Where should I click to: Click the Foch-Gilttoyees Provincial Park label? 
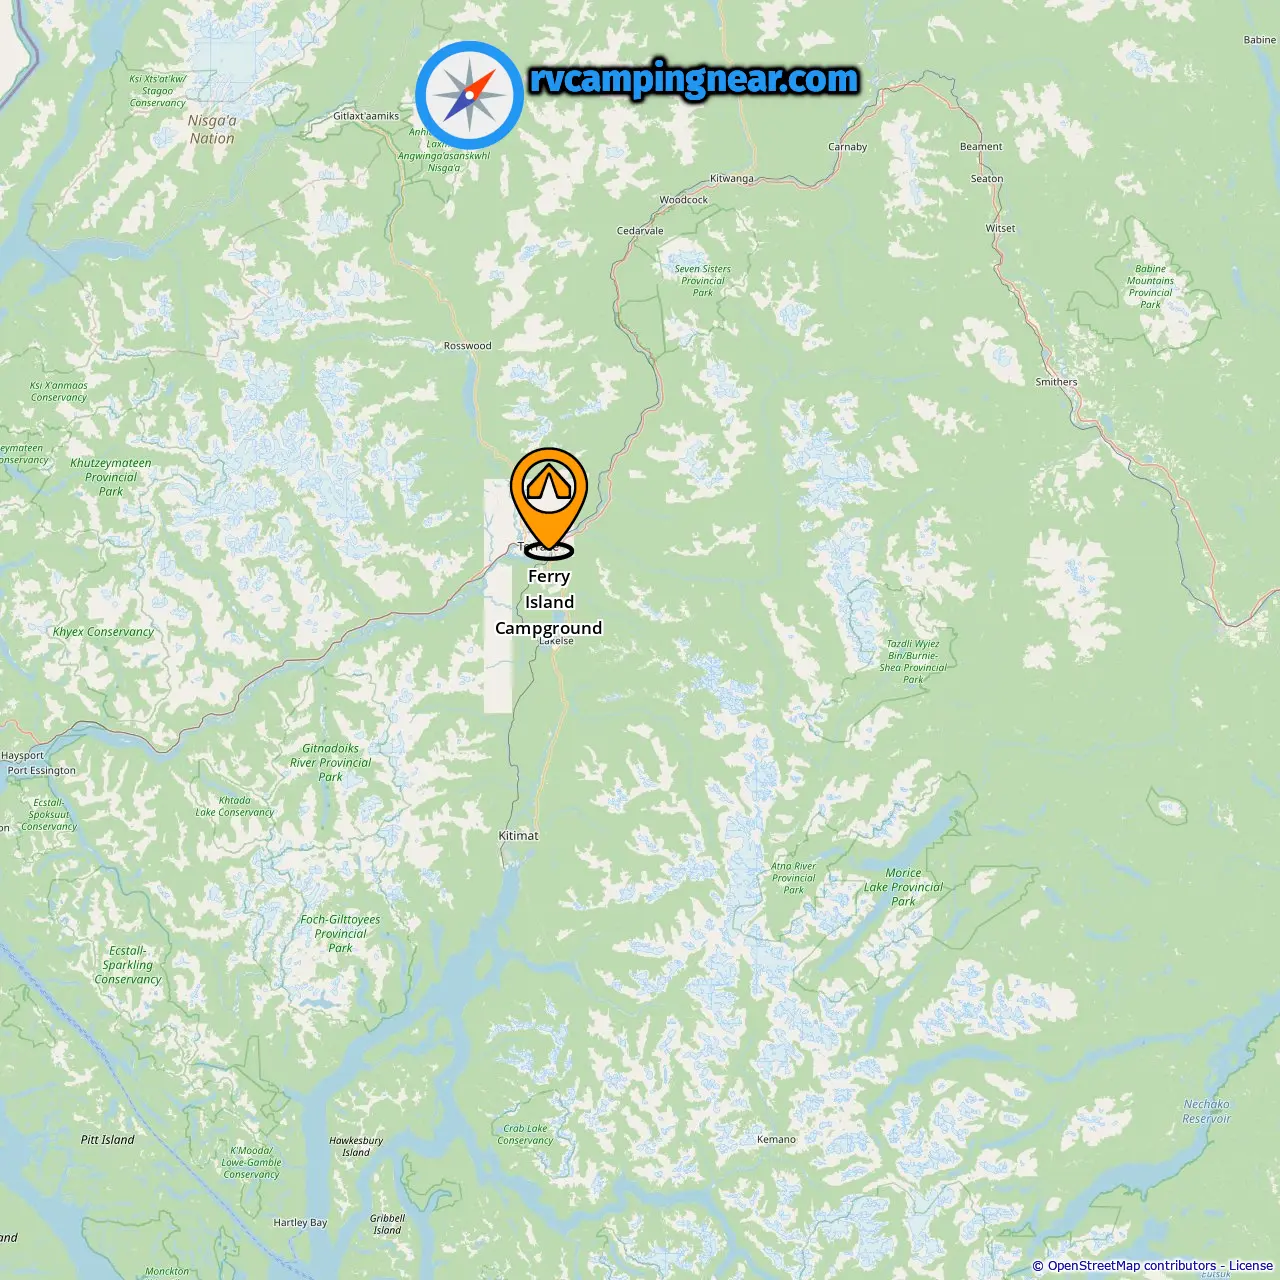[341, 934]
